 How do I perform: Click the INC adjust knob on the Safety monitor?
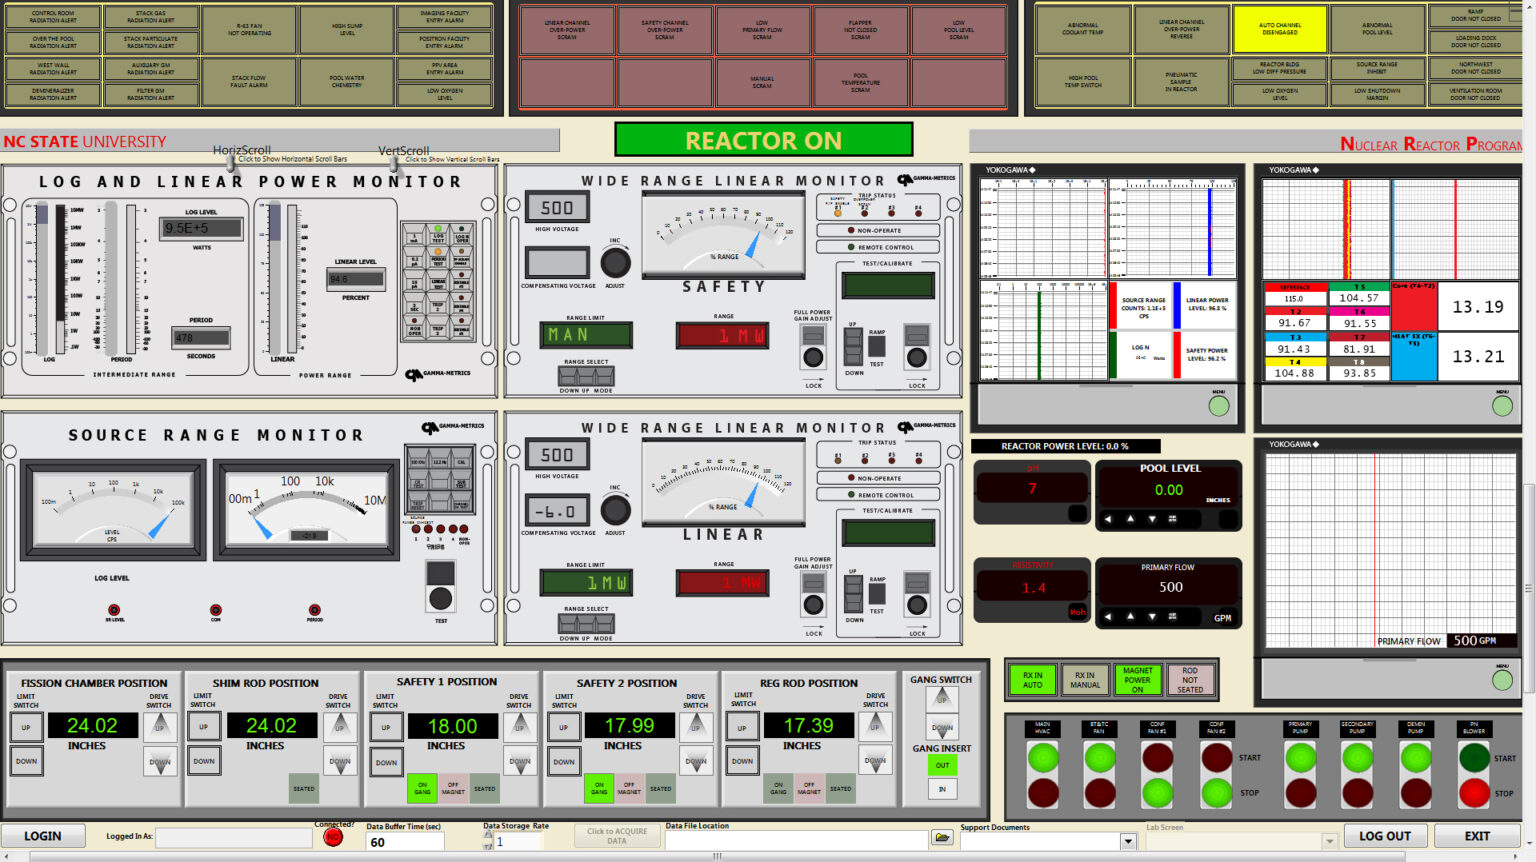tap(615, 262)
